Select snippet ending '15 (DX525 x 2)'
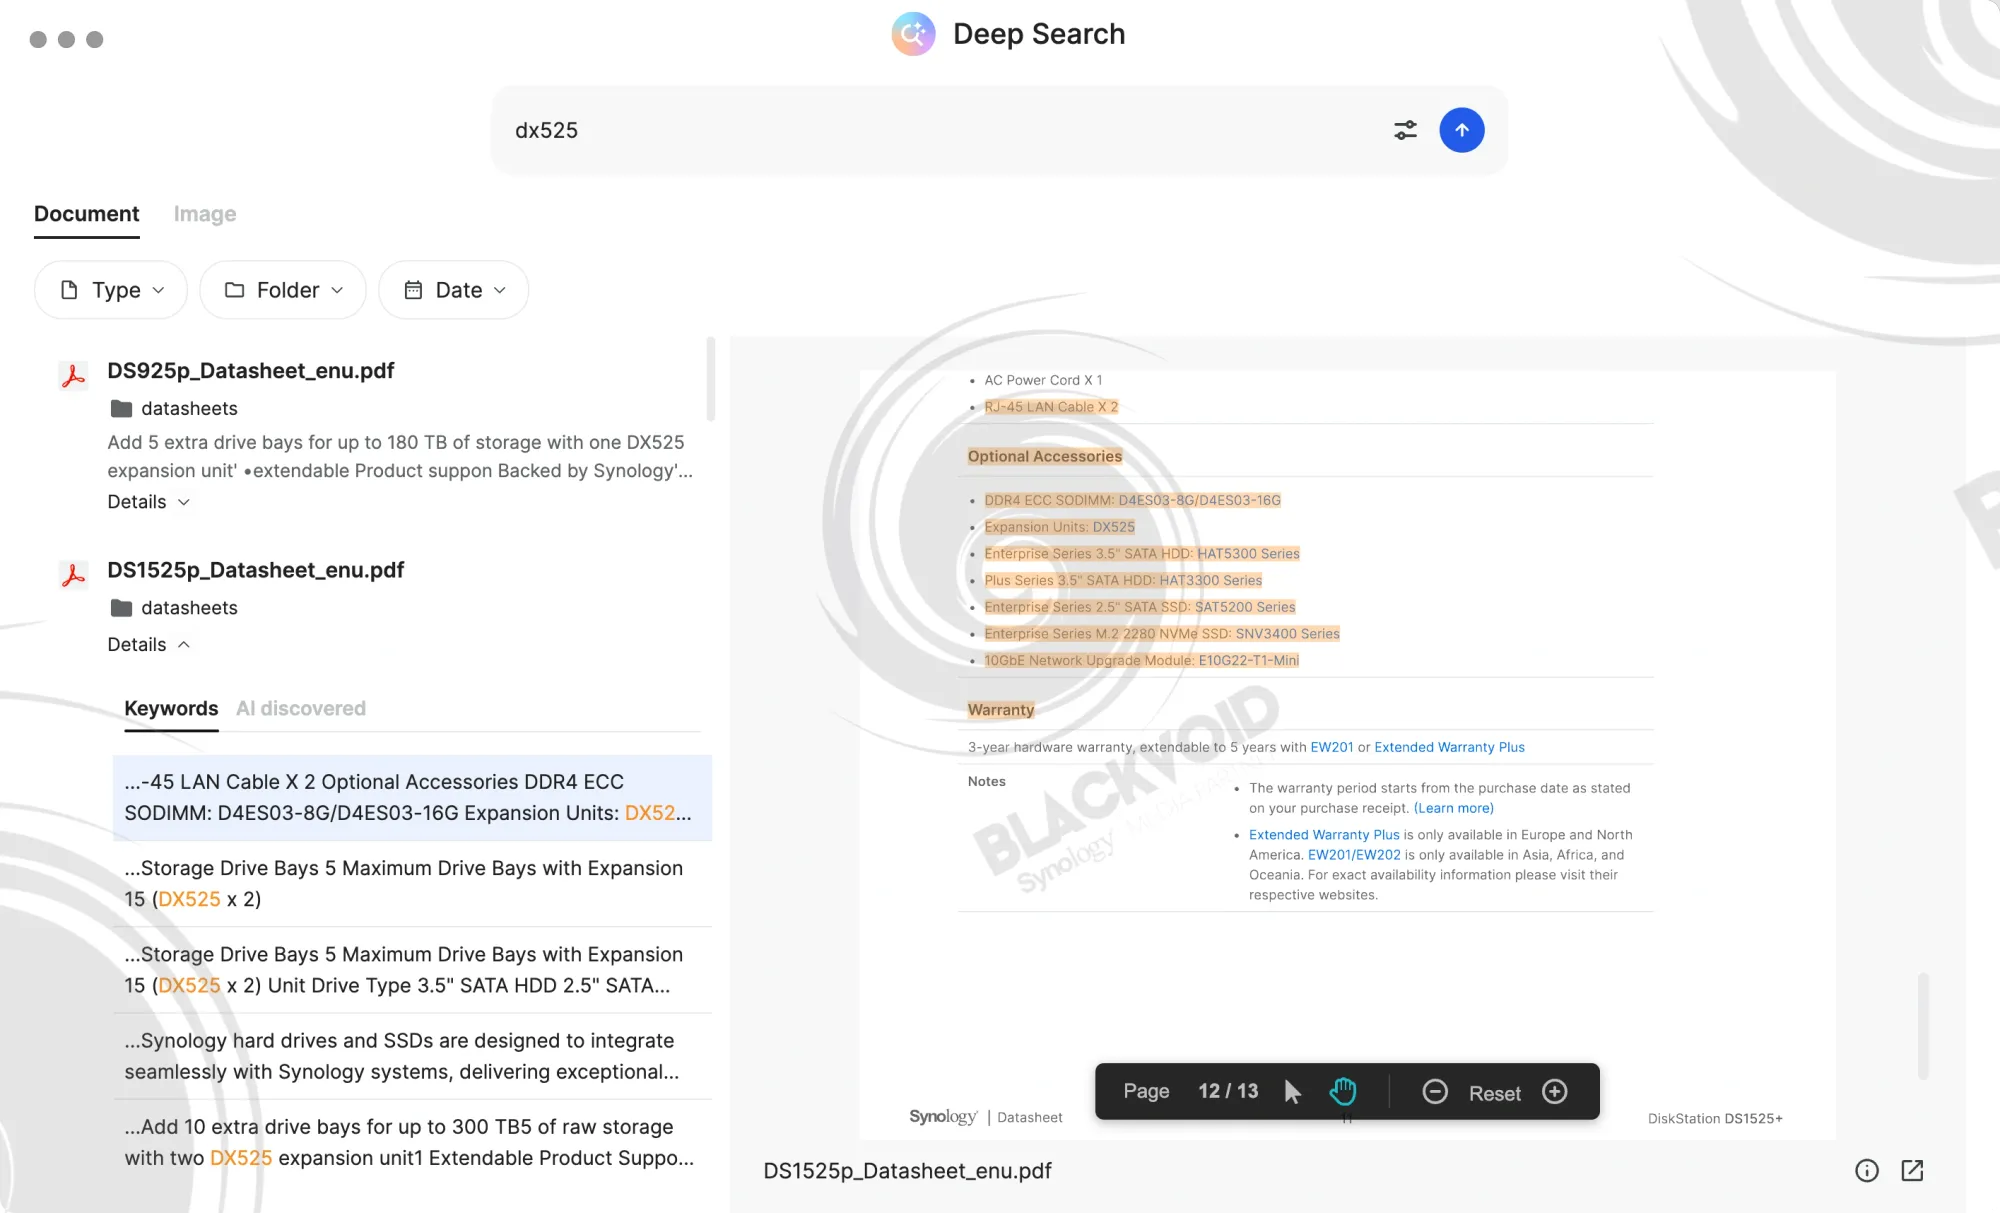 click(x=412, y=883)
